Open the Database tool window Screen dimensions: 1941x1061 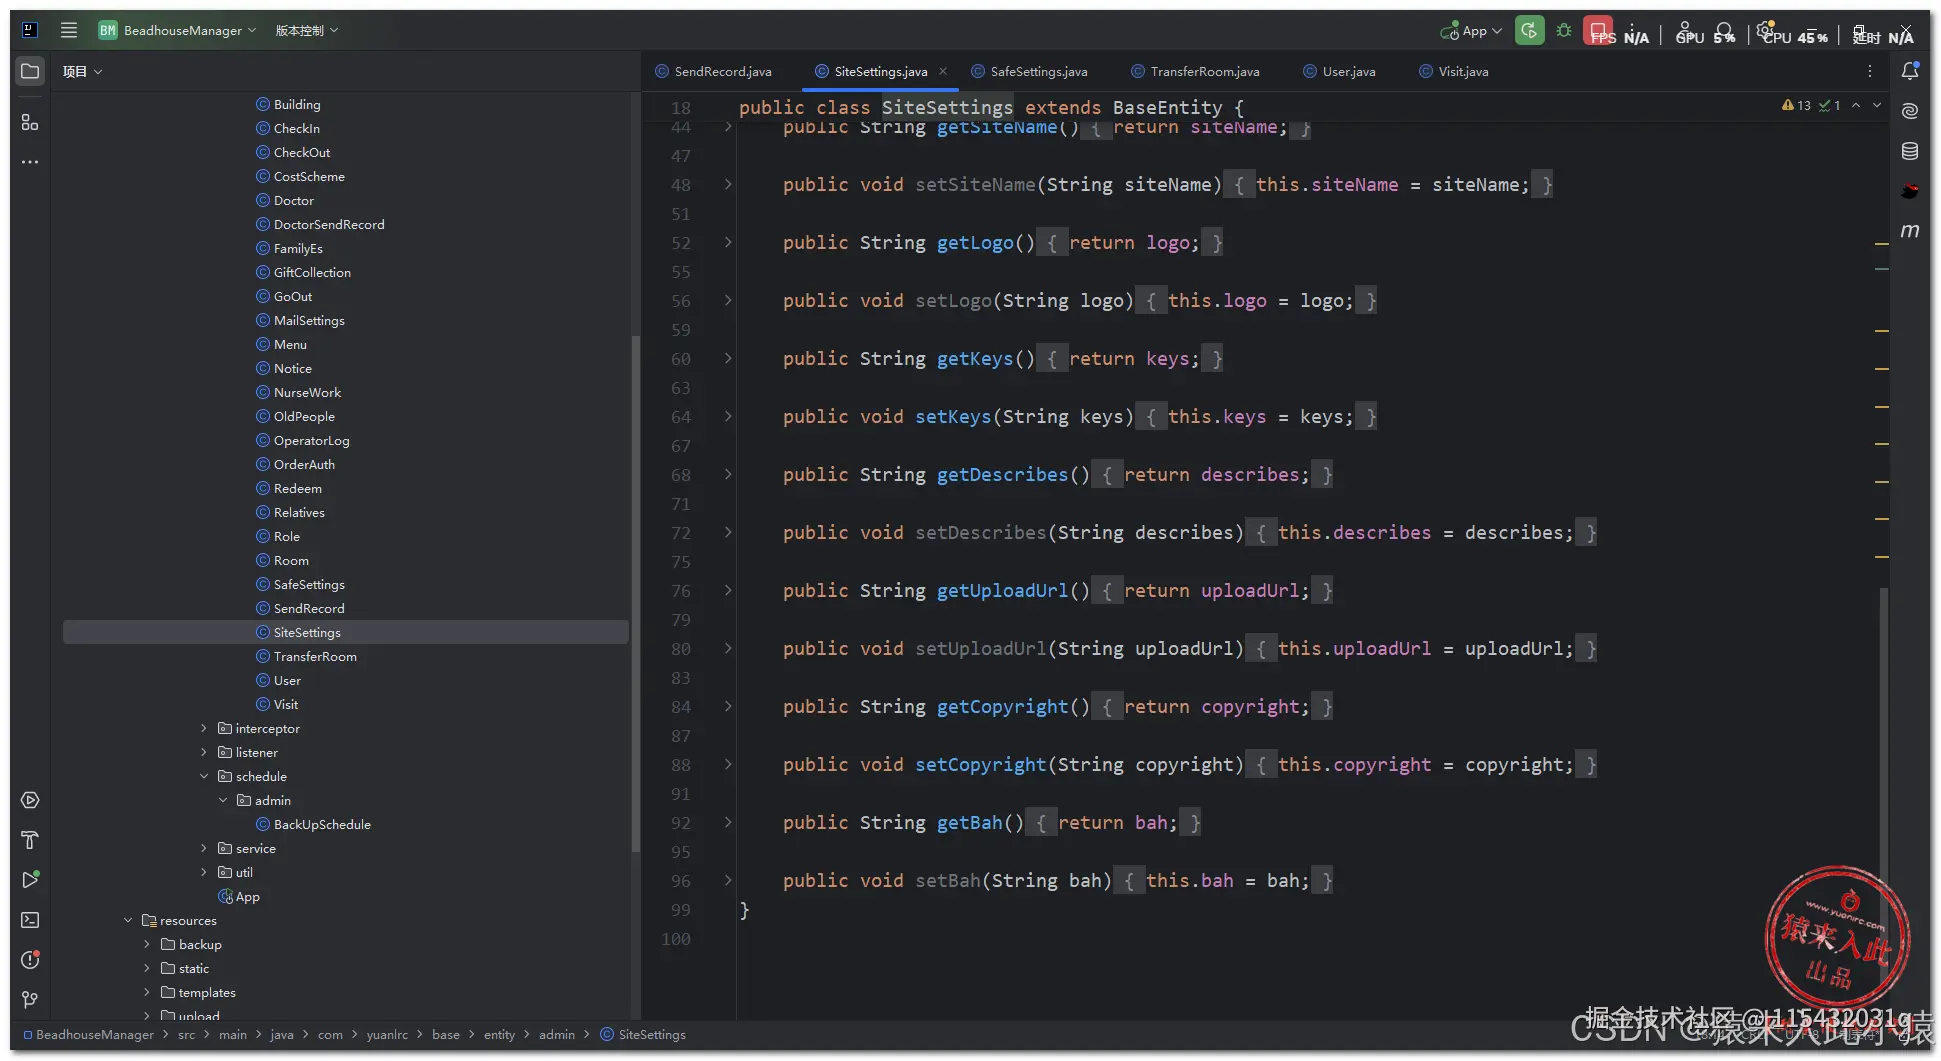pyautogui.click(x=1910, y=151)
